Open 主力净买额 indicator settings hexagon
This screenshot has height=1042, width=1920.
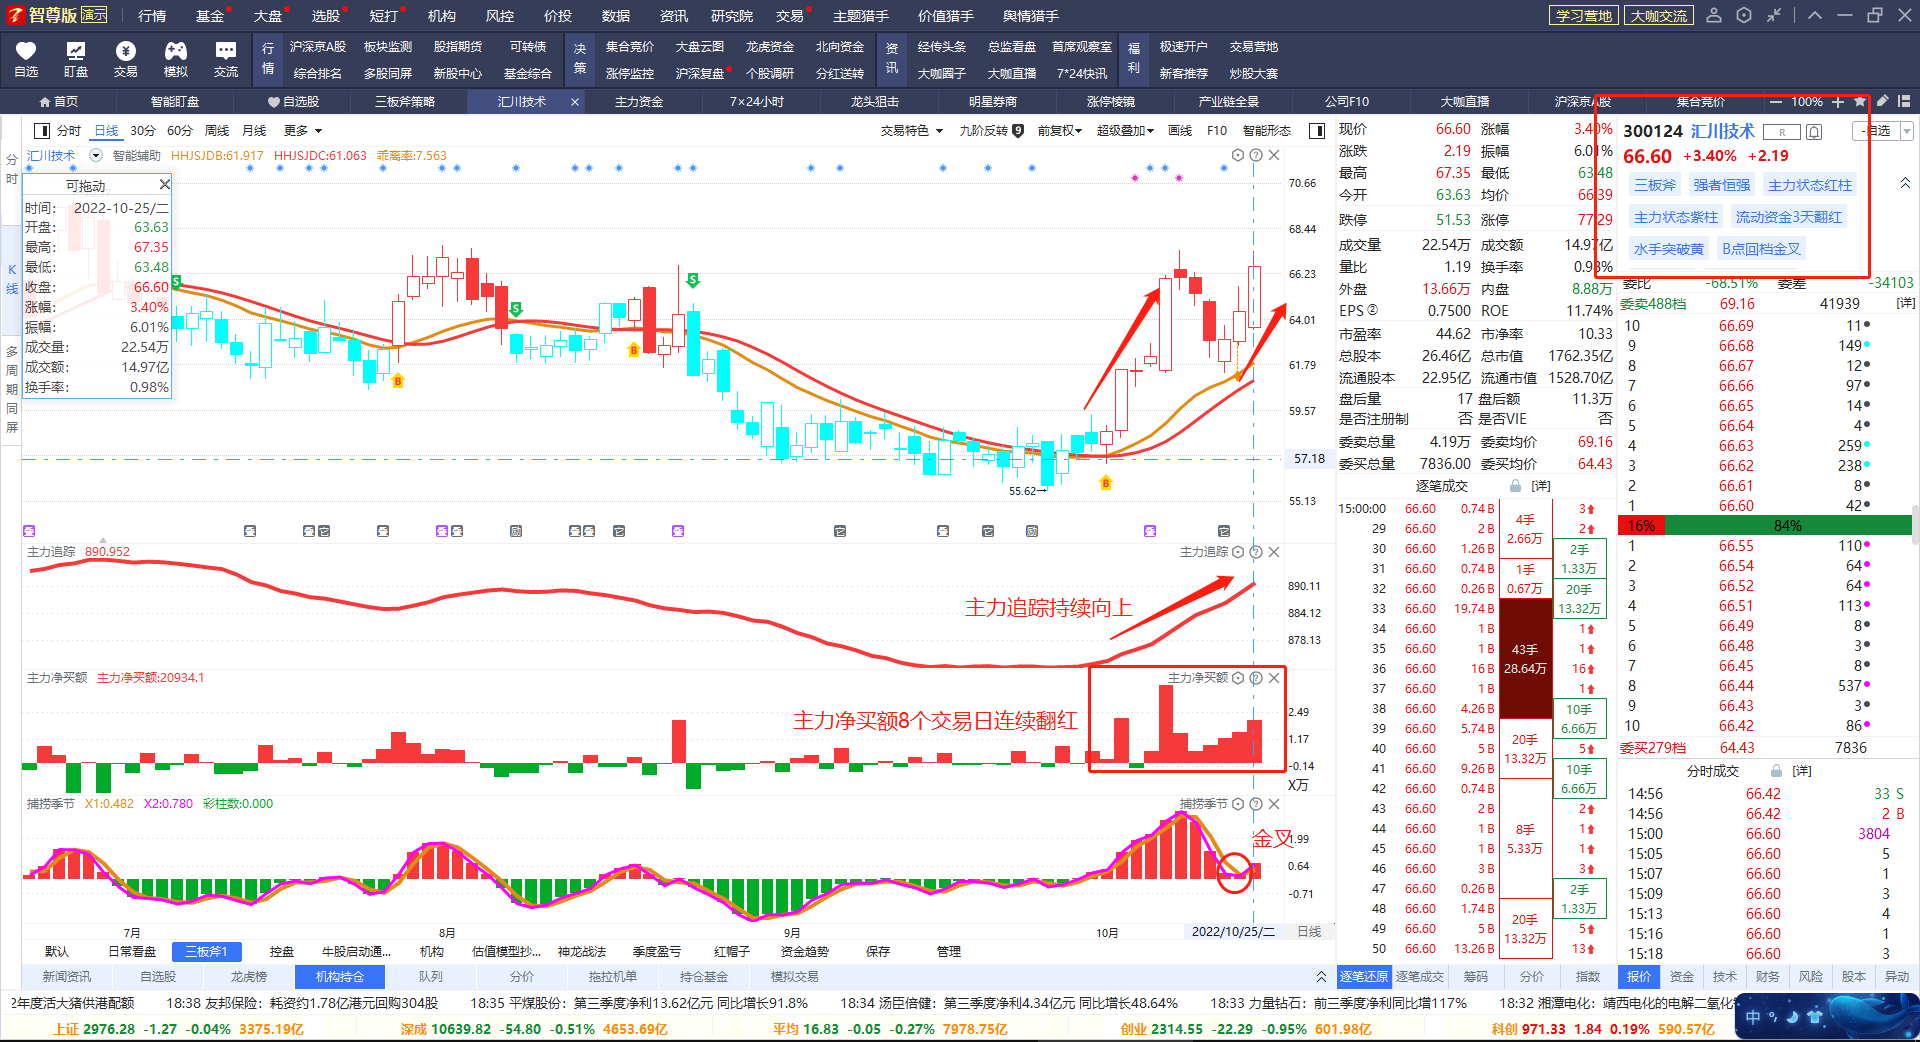click(1238, 678)
